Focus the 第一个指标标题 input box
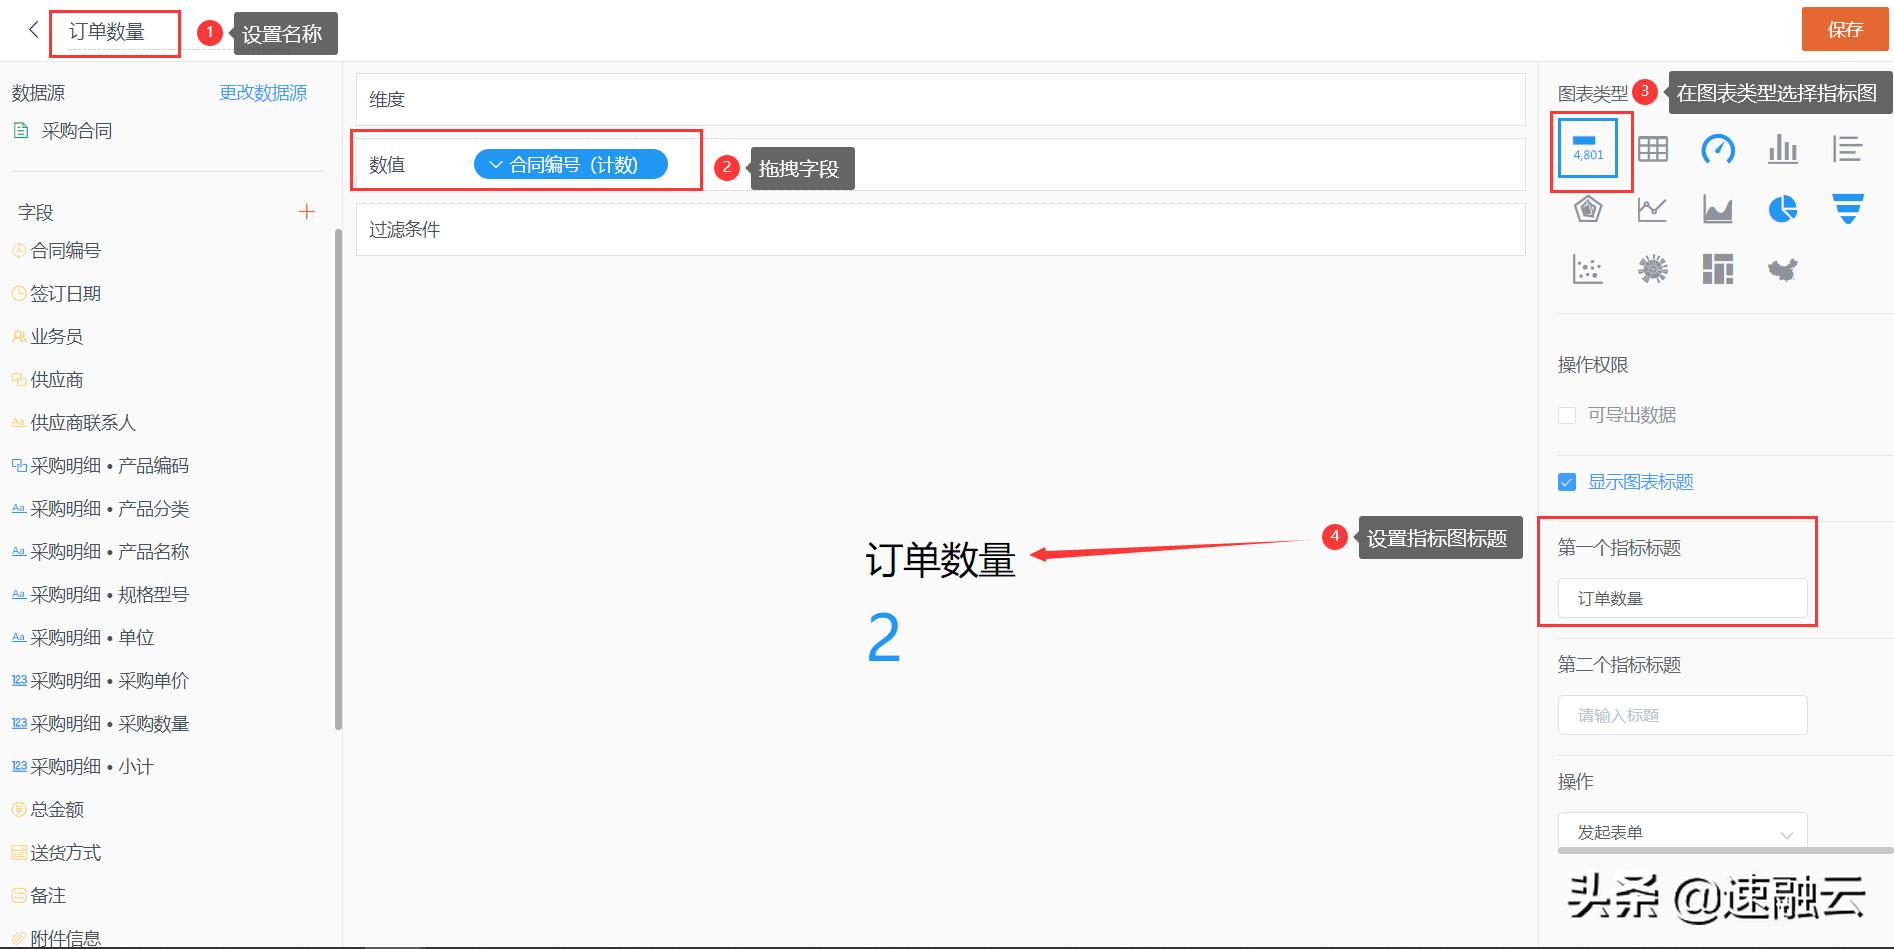The width and height of the screenshot is (1894, 949). coord(1683,598)
